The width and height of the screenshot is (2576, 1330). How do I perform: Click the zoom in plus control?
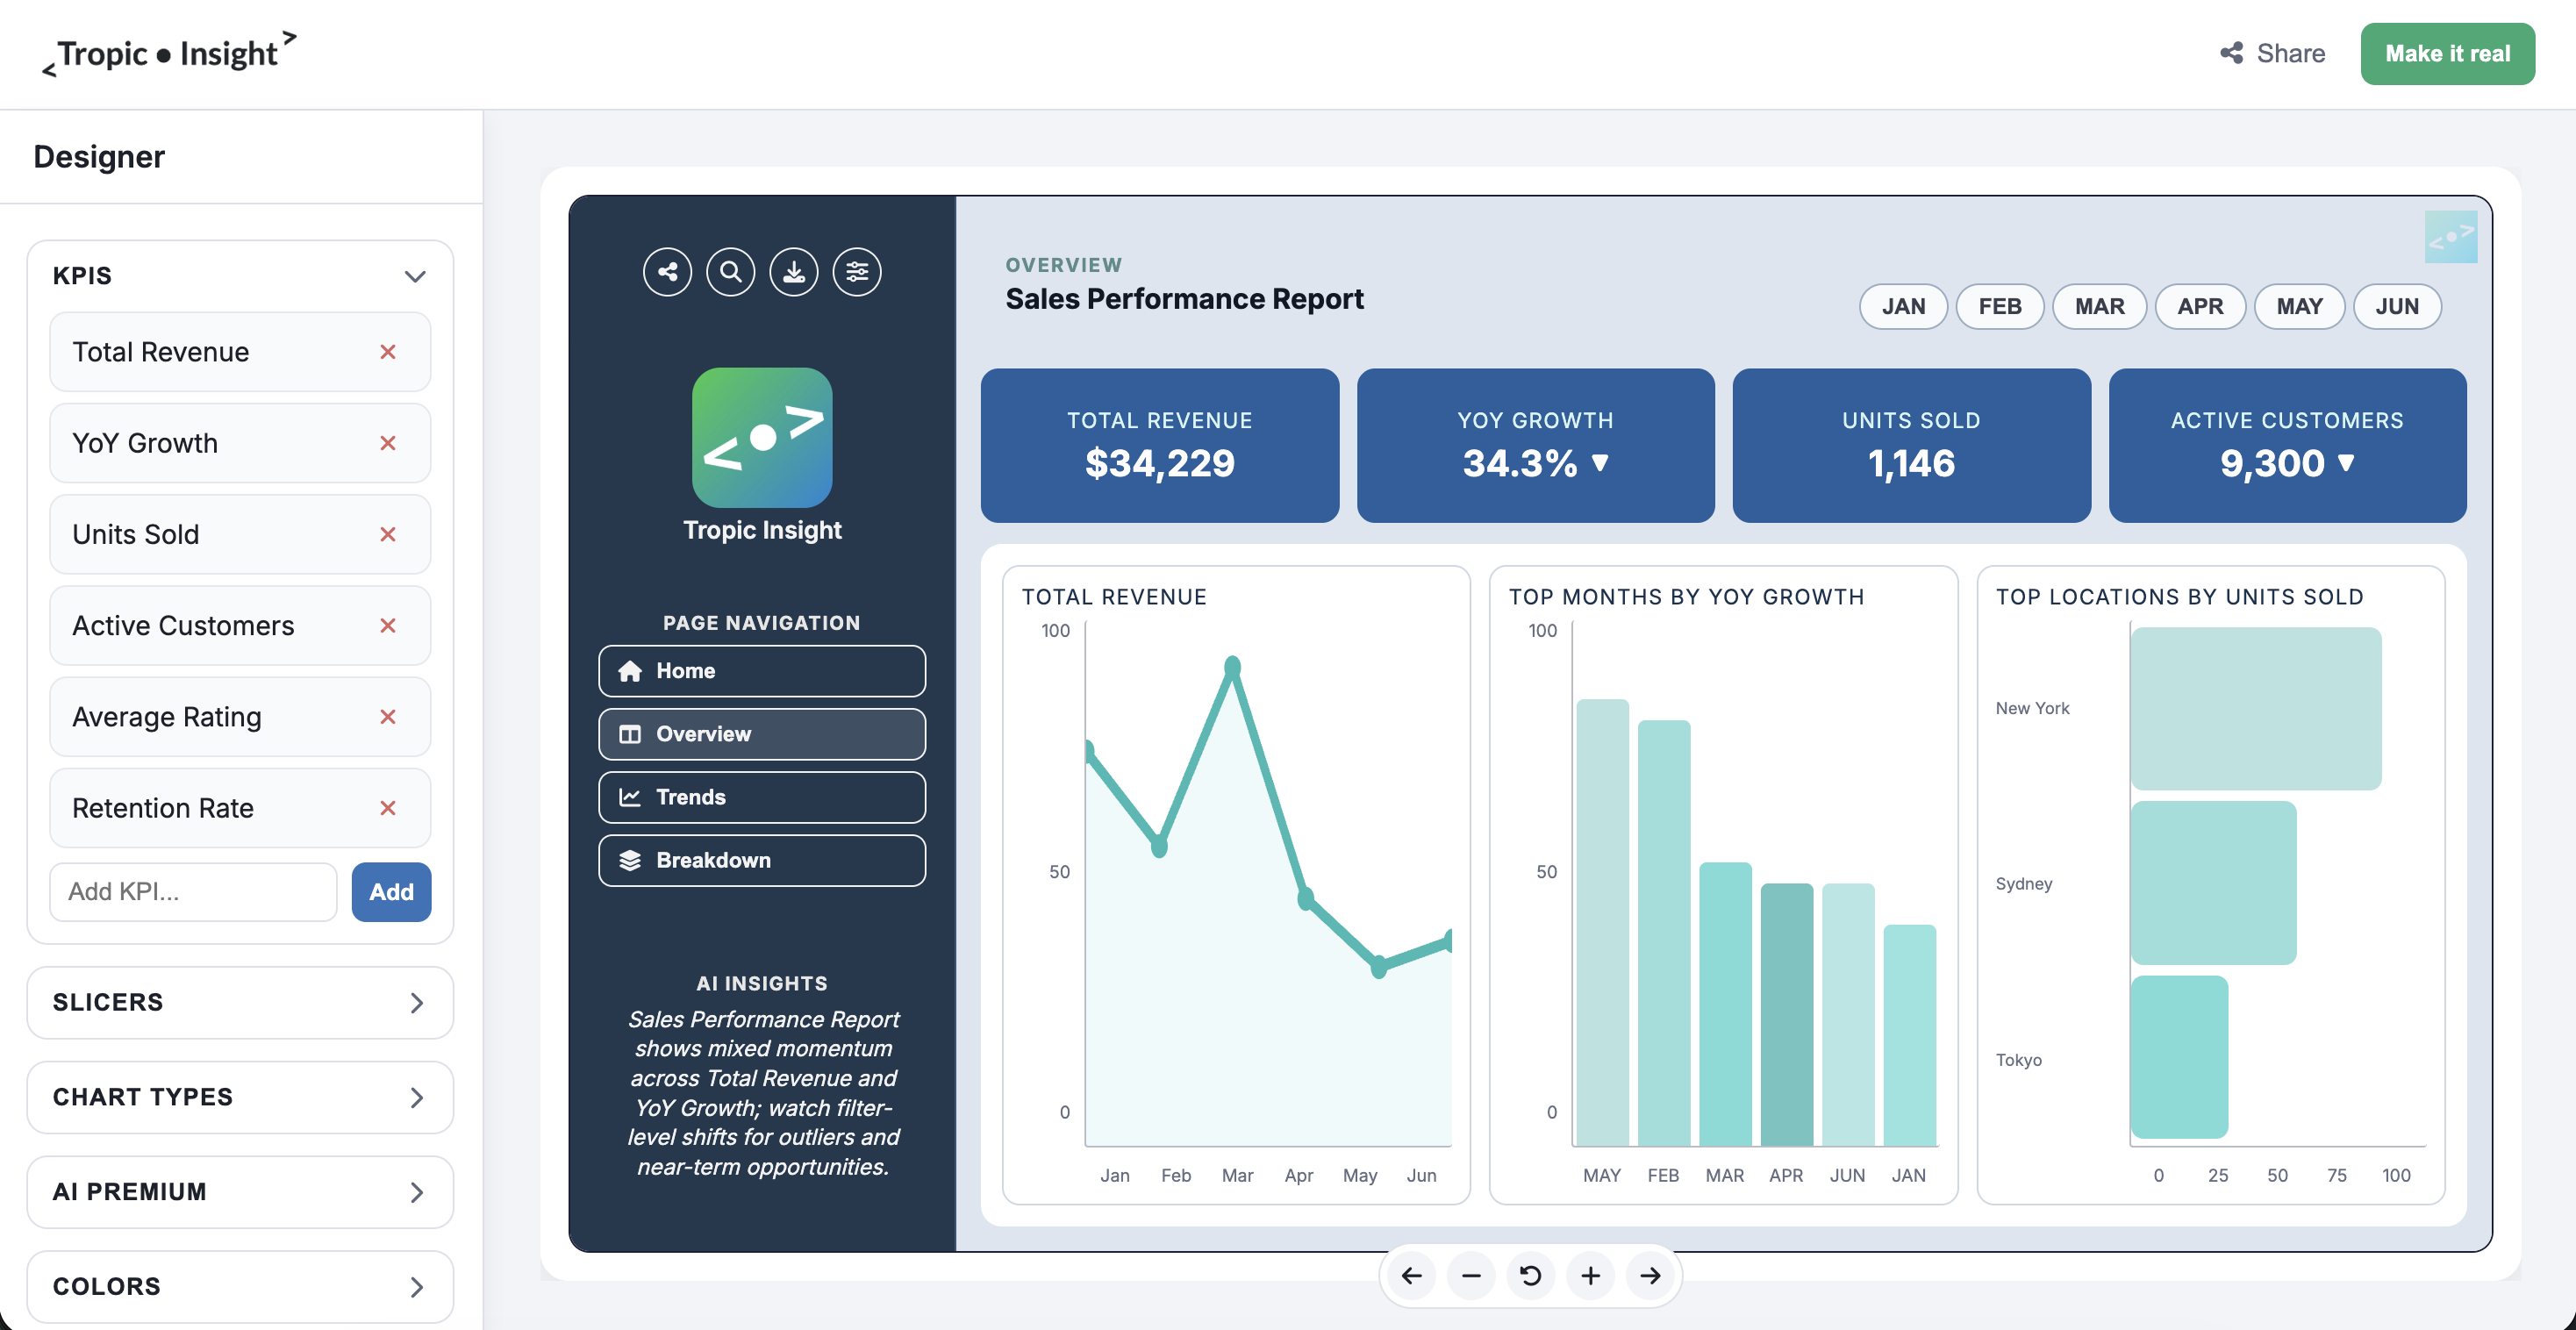1590,1276
